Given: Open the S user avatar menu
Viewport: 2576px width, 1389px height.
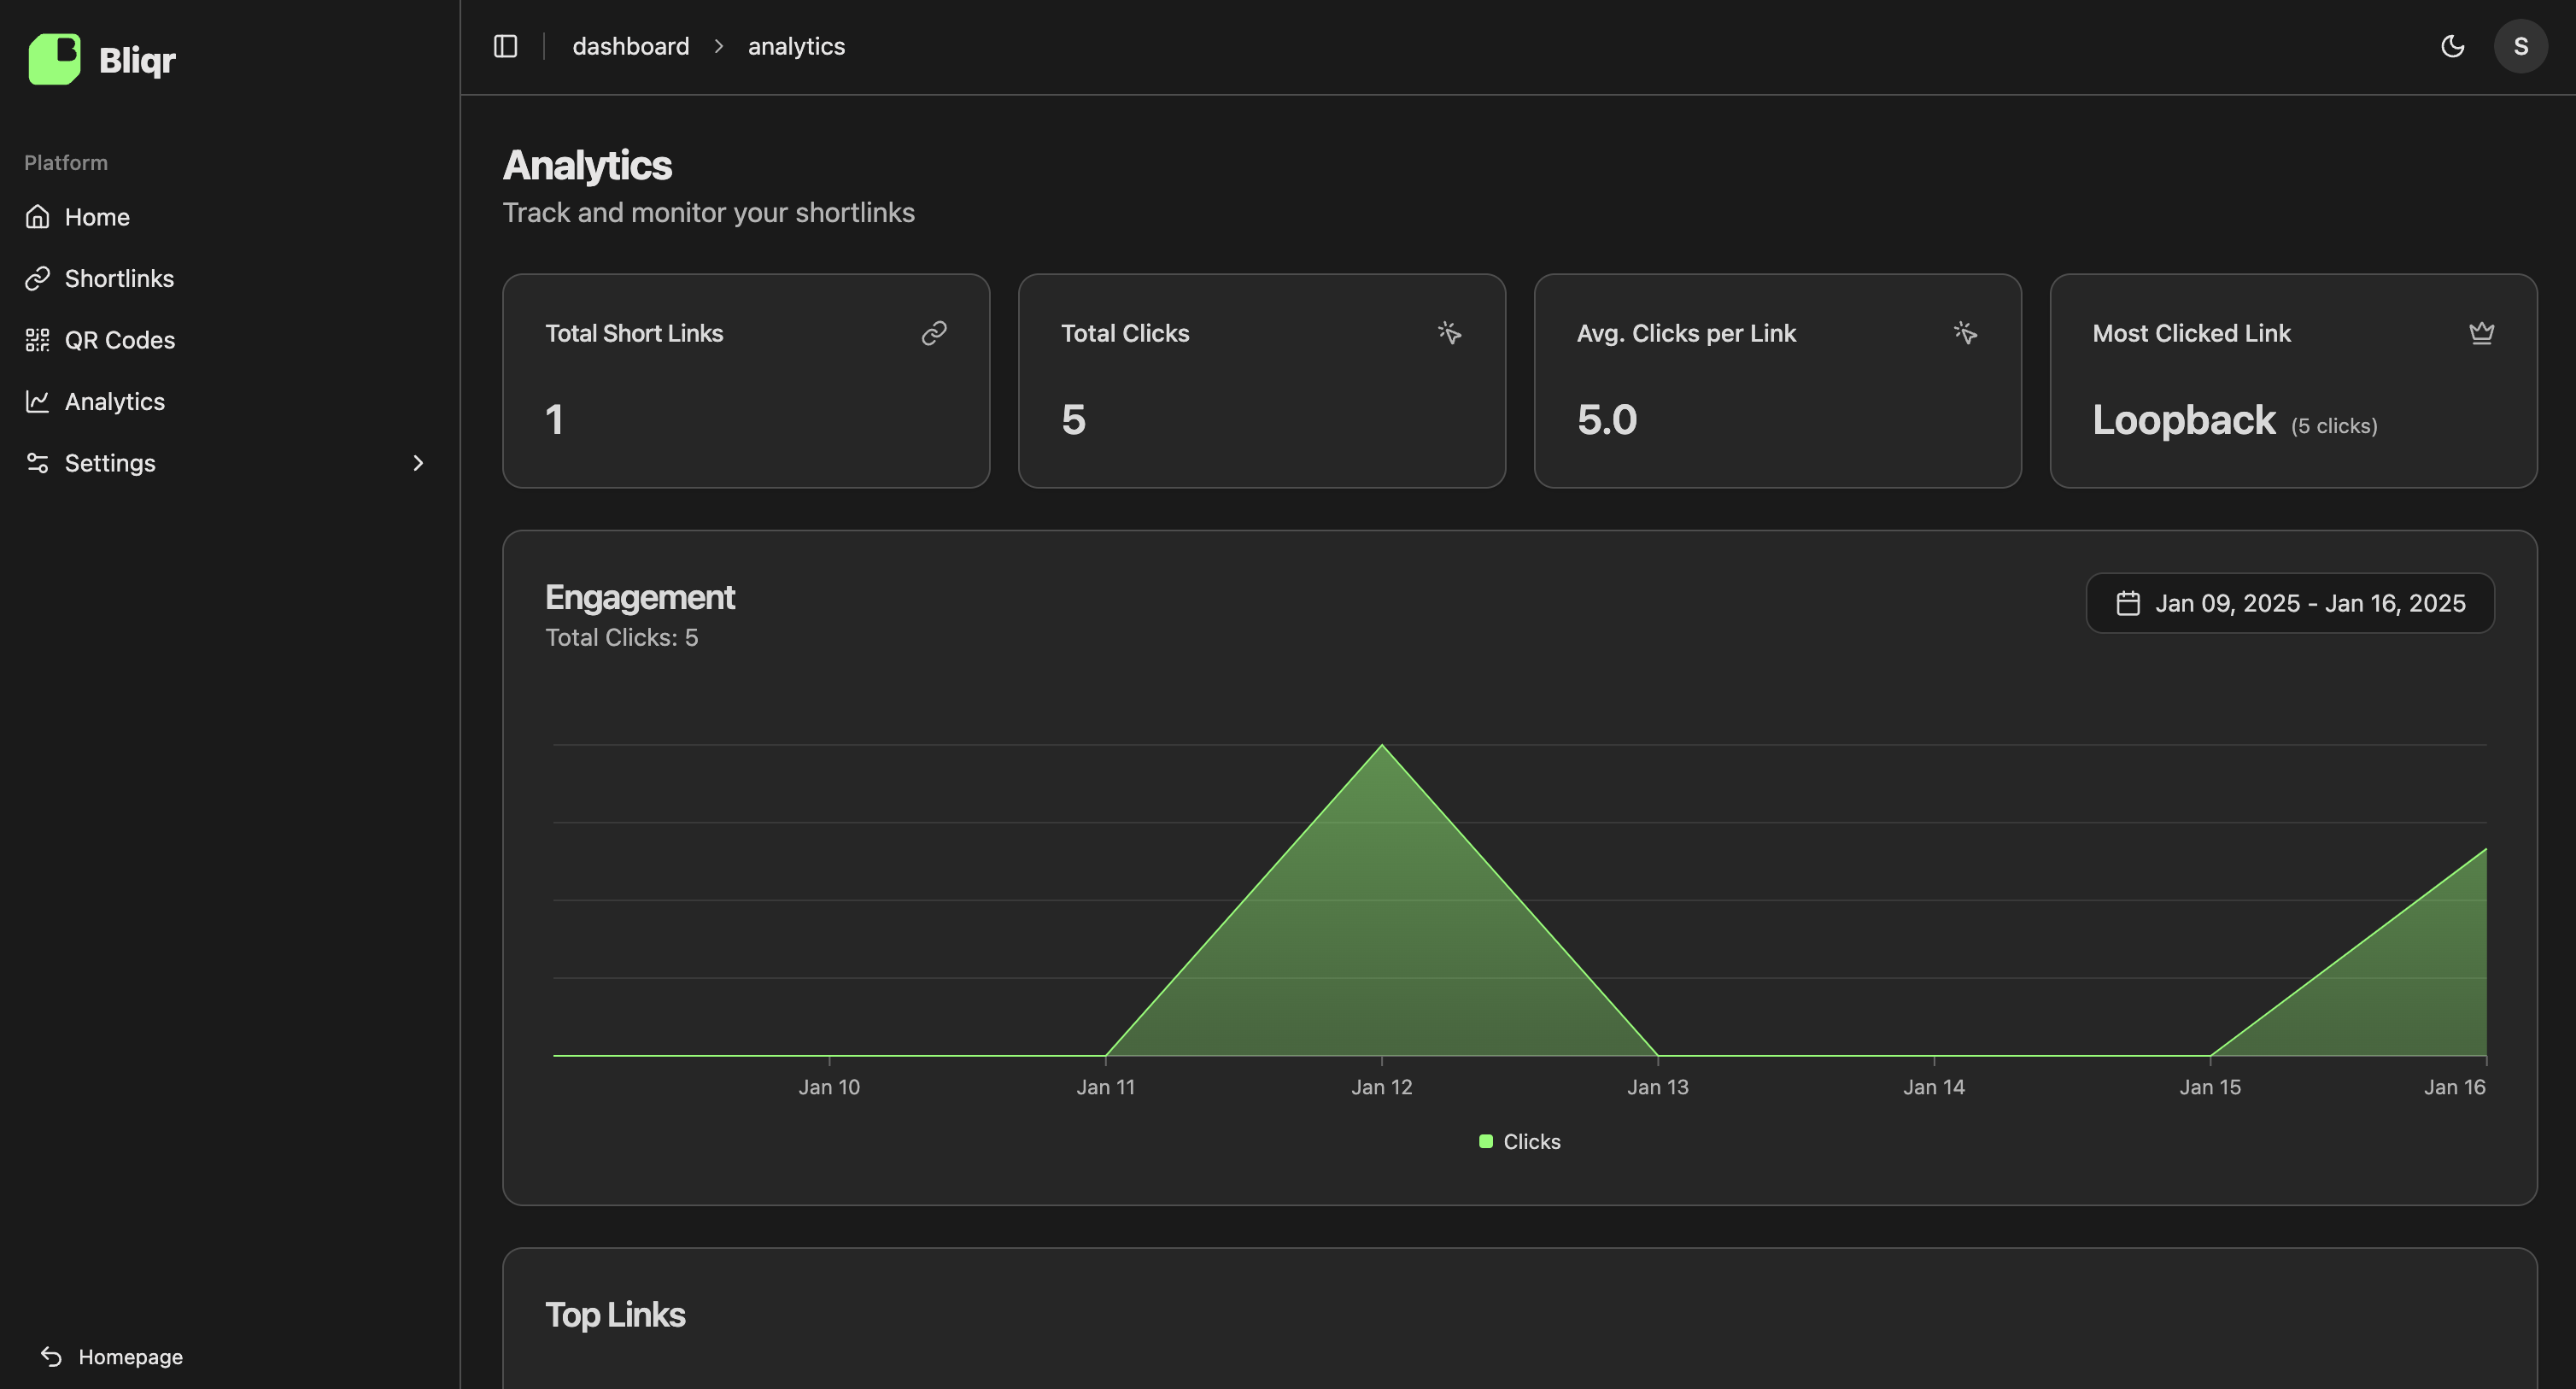Looking at the screenshot, I should 2520,46.
